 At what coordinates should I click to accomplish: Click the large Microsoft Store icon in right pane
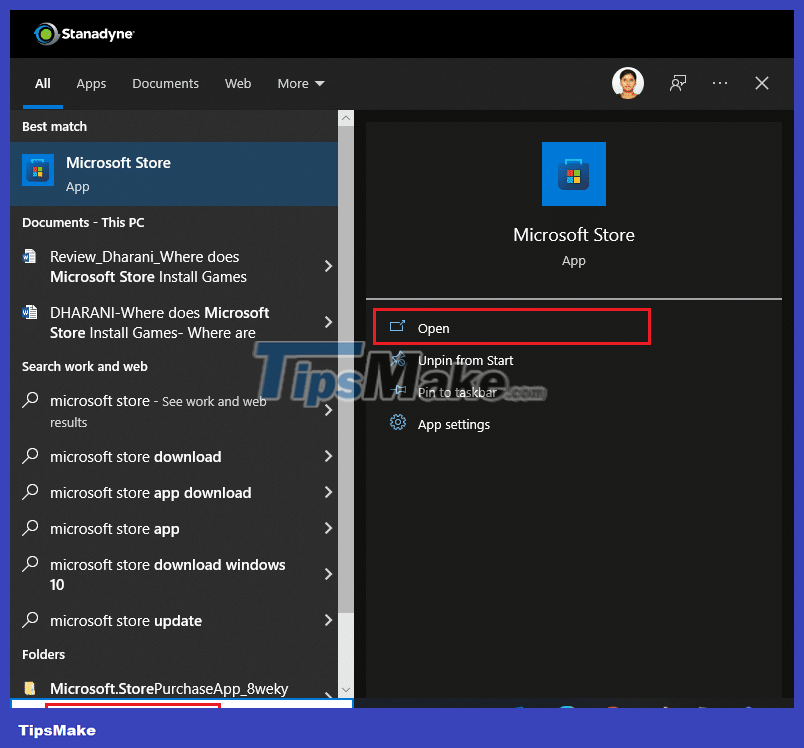pos(573,174)
